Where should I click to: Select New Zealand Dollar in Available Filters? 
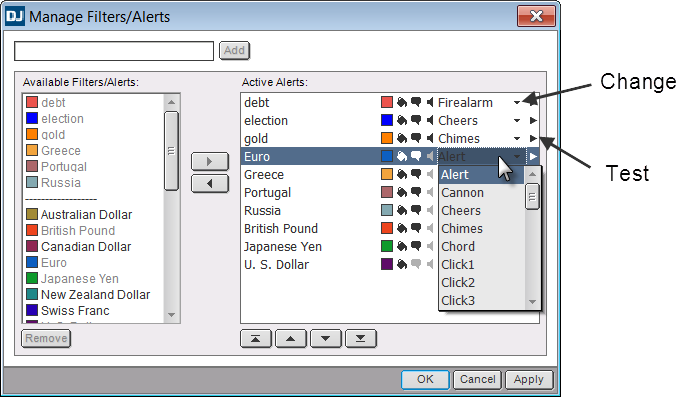pyautogui.click(x=95, y=295)
